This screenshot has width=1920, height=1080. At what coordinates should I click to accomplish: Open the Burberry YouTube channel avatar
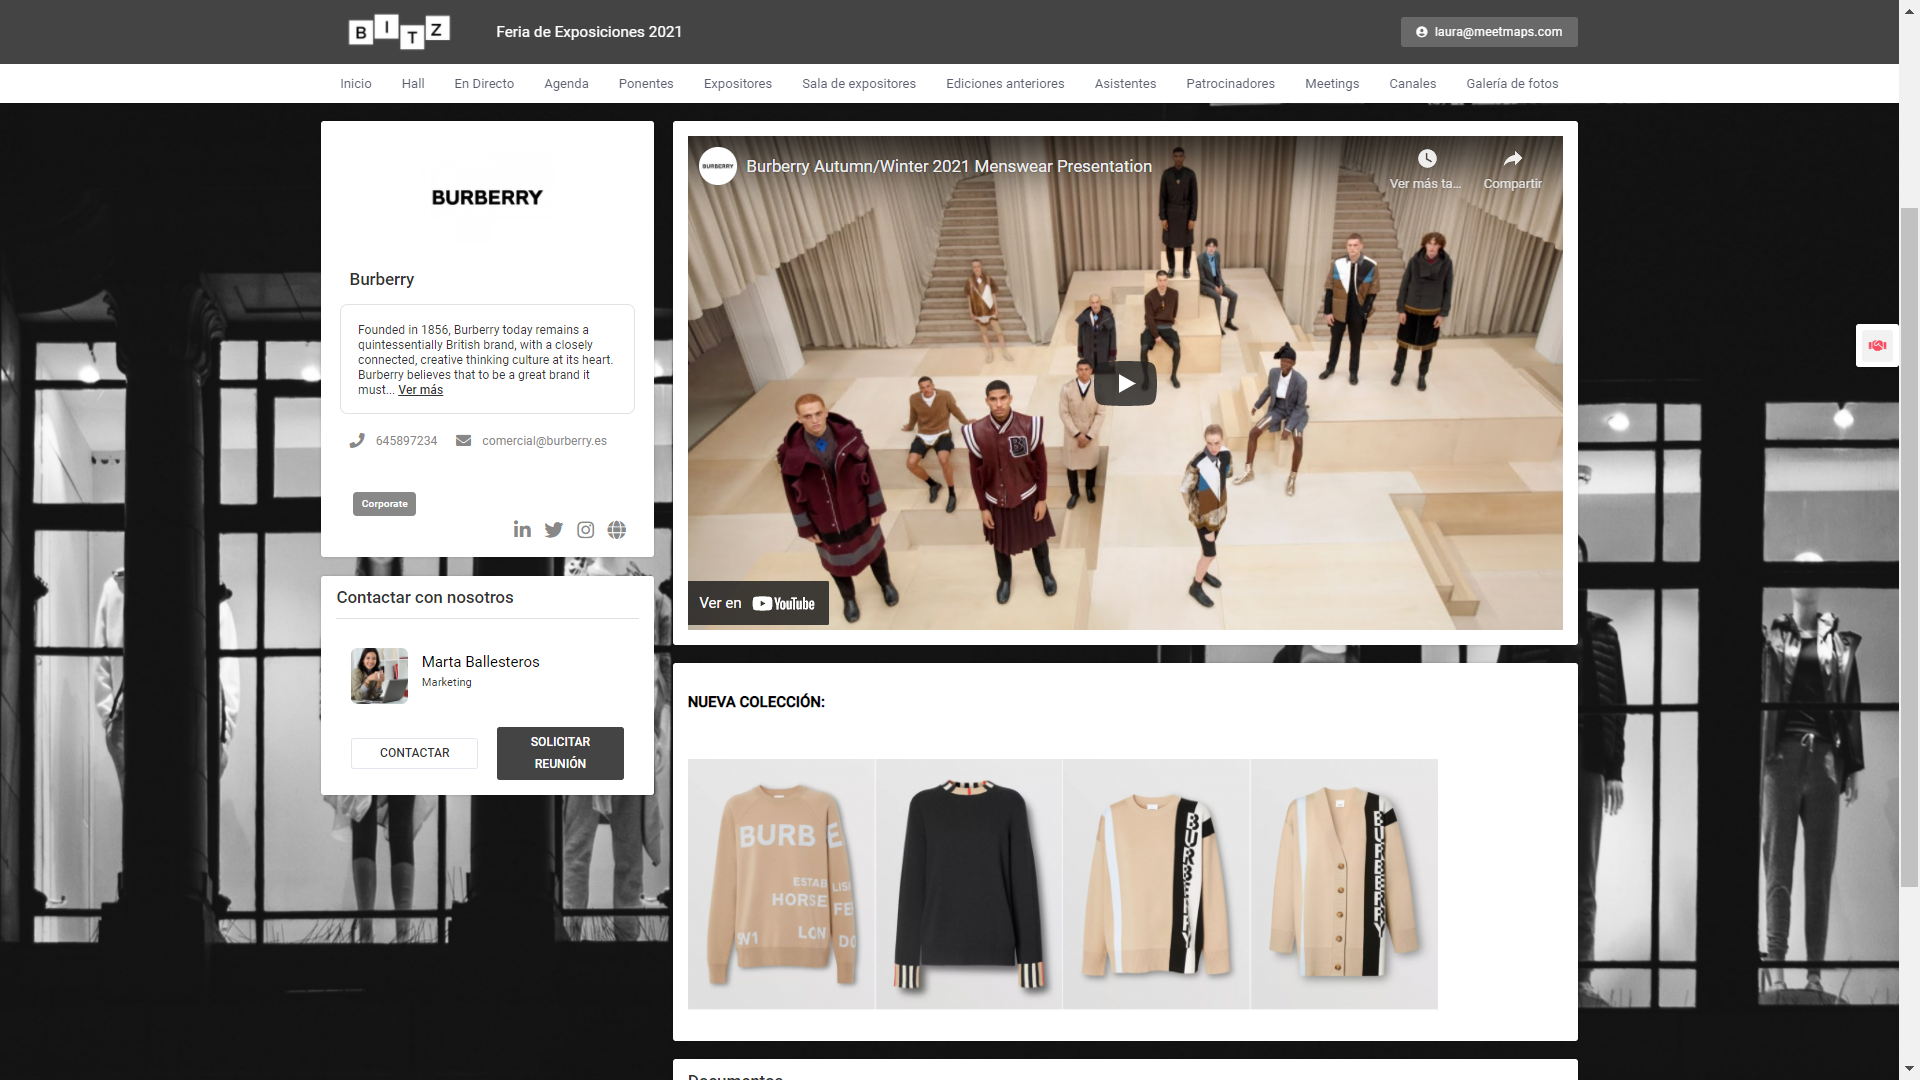coord(717,166)
